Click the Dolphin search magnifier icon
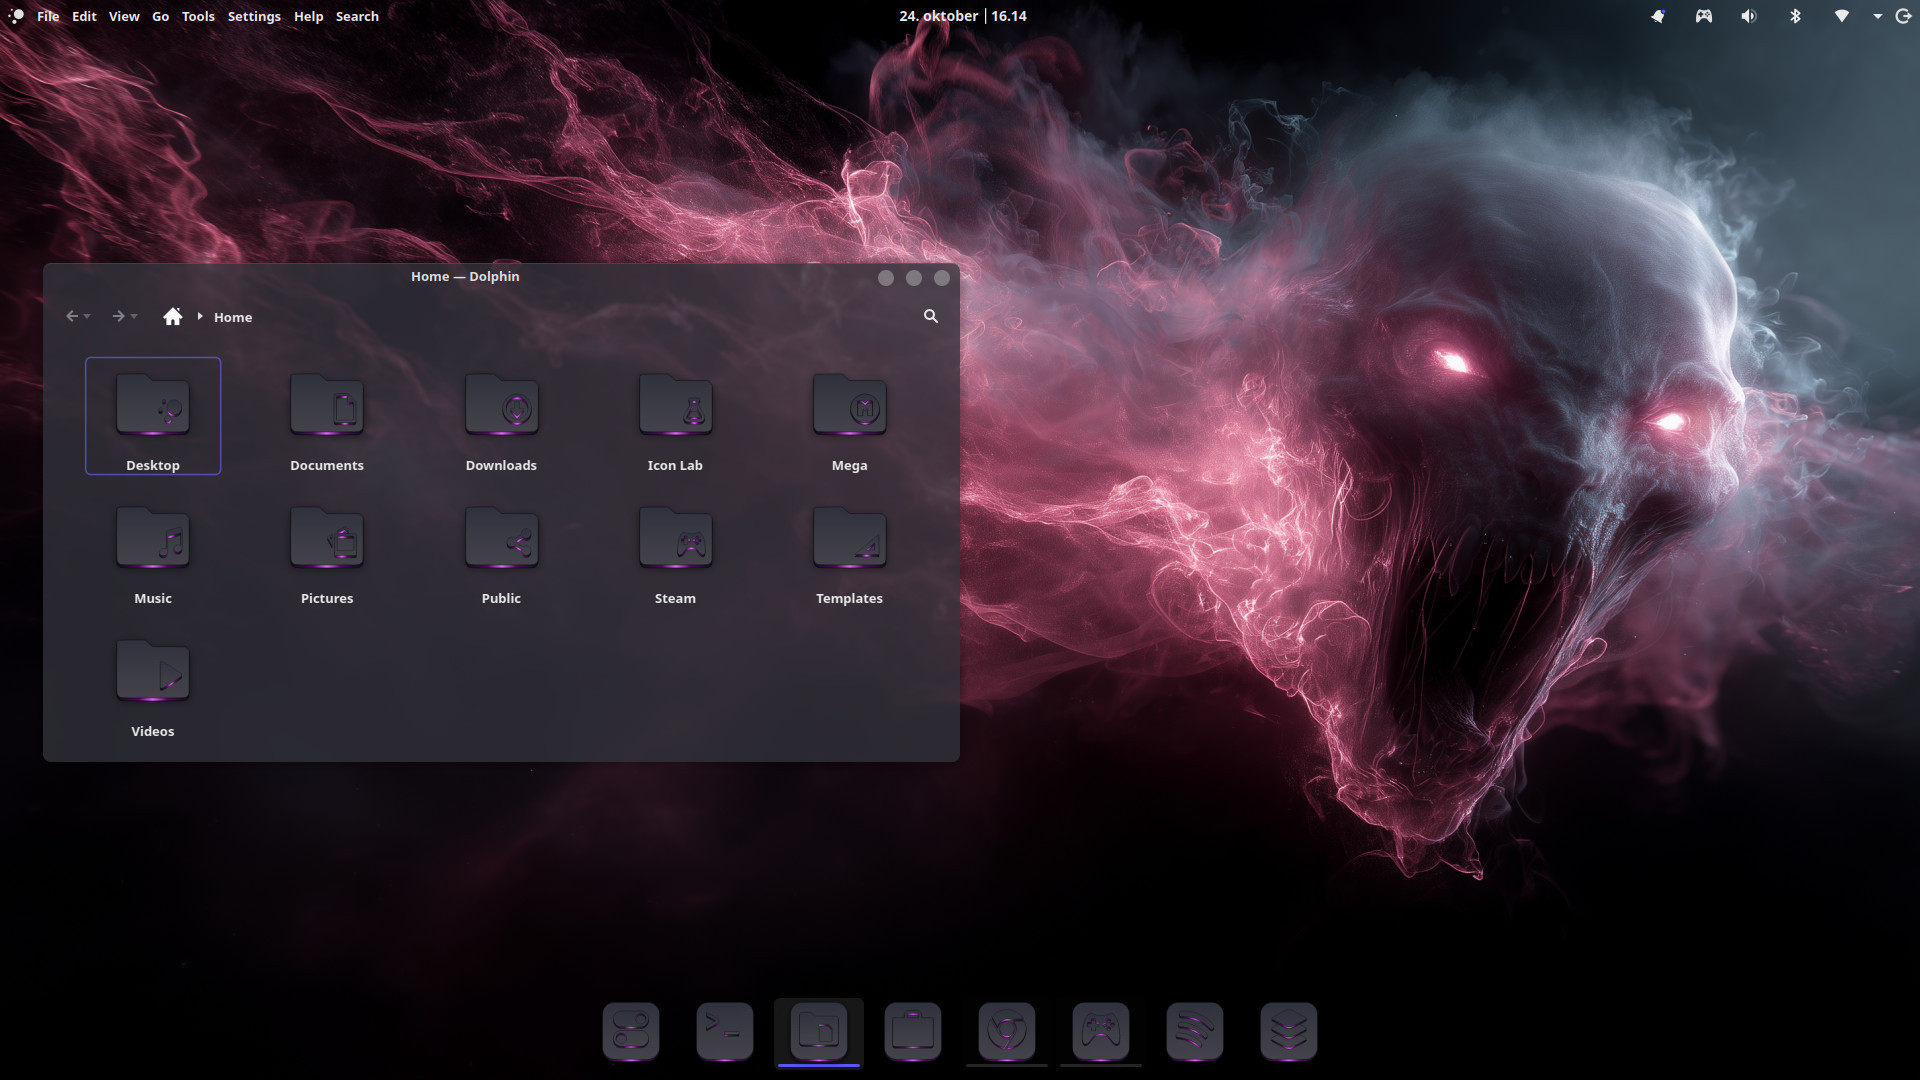This screenshot has height=1080, width=1920. [x=930, y=316]
